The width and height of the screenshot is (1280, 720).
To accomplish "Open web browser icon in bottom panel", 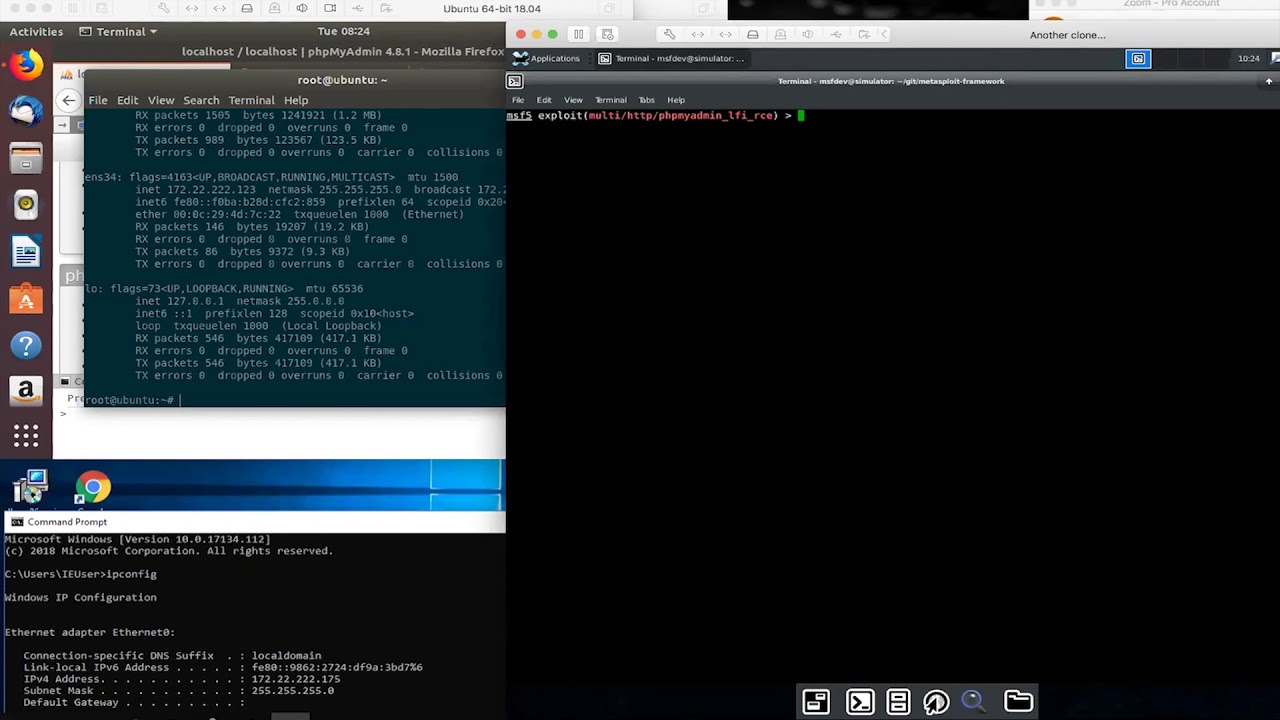I will pyautogui.click(x=936, y=702).
